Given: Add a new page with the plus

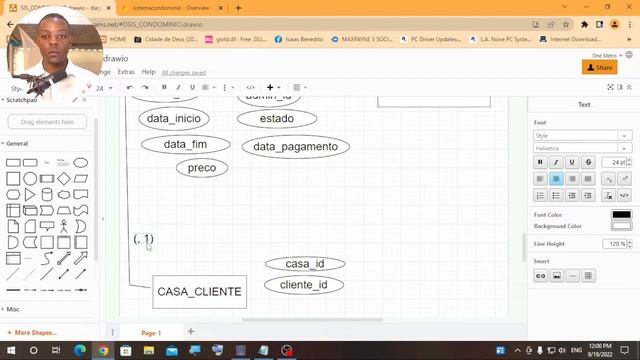Looking at the screenshot, I should (x=191, y=331).
